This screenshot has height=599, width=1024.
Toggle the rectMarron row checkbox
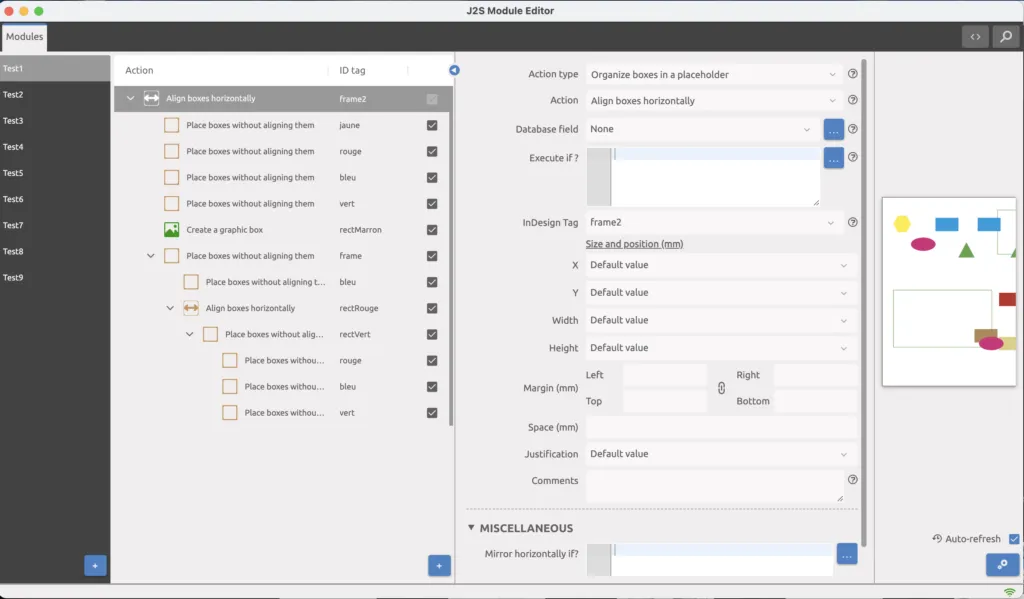(x=432, y=230)
